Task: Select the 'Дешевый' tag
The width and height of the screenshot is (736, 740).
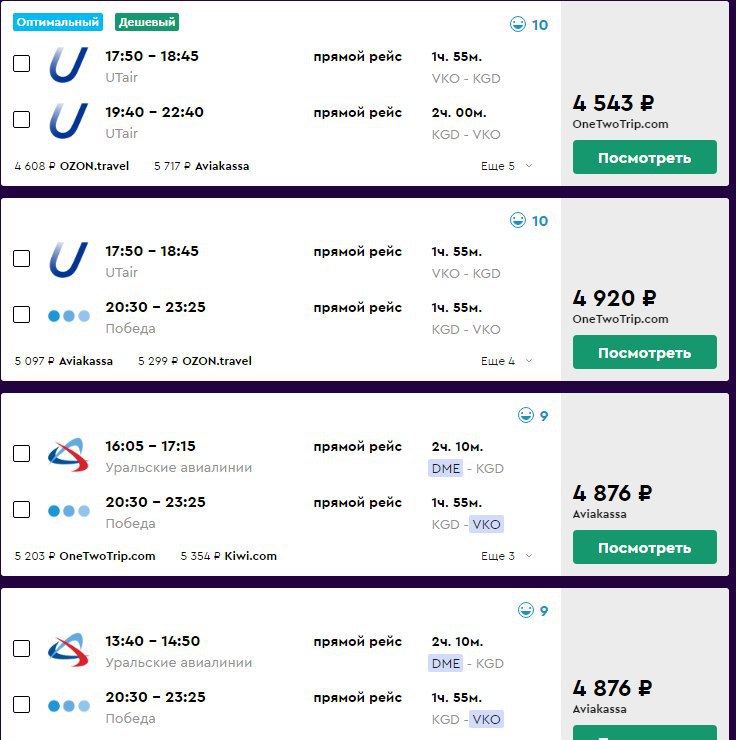Action: pyautogui.click(x=147, y=22)
